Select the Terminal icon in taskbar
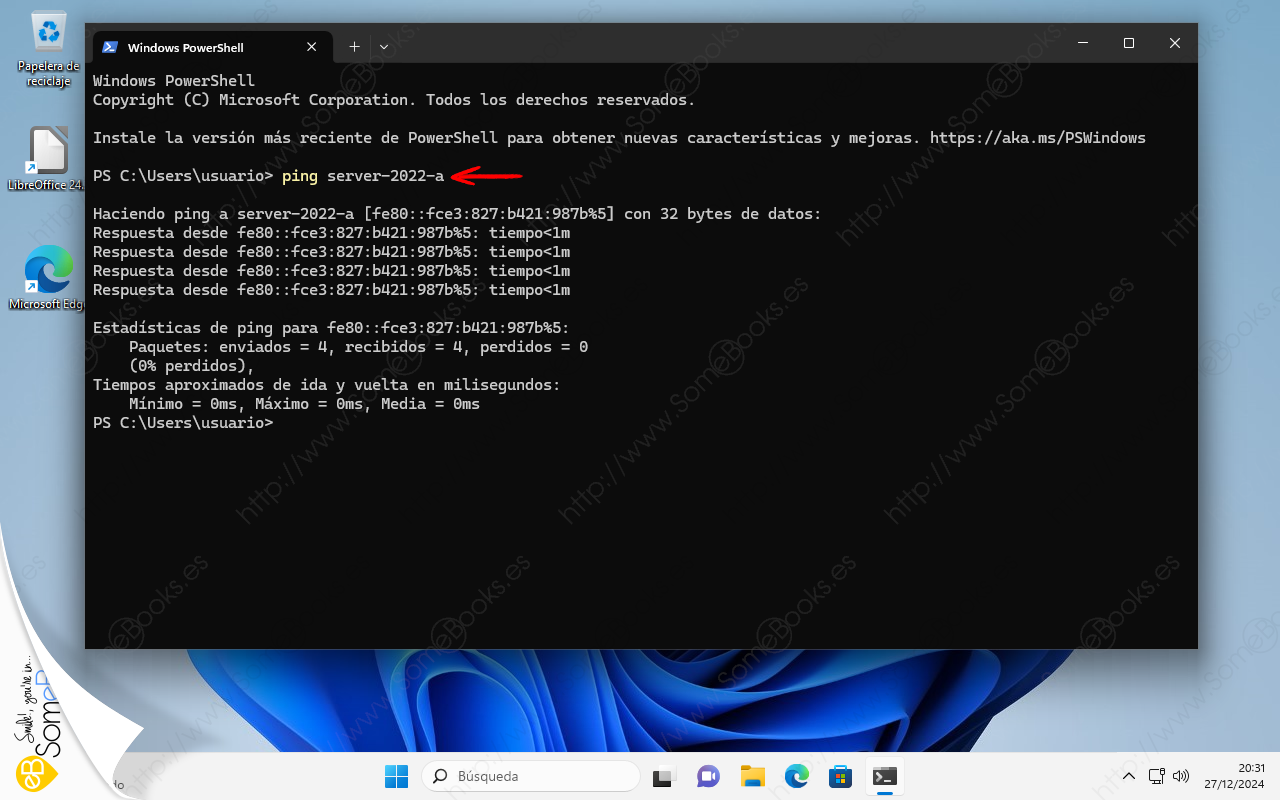 point(885,776)
